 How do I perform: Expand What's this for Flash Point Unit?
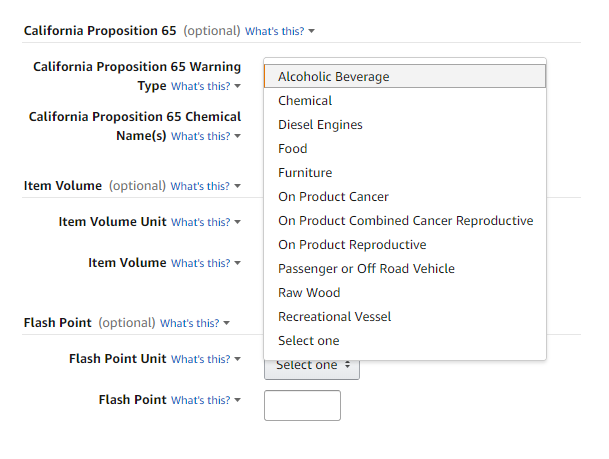pyautogui.click(x=206, y=359)
